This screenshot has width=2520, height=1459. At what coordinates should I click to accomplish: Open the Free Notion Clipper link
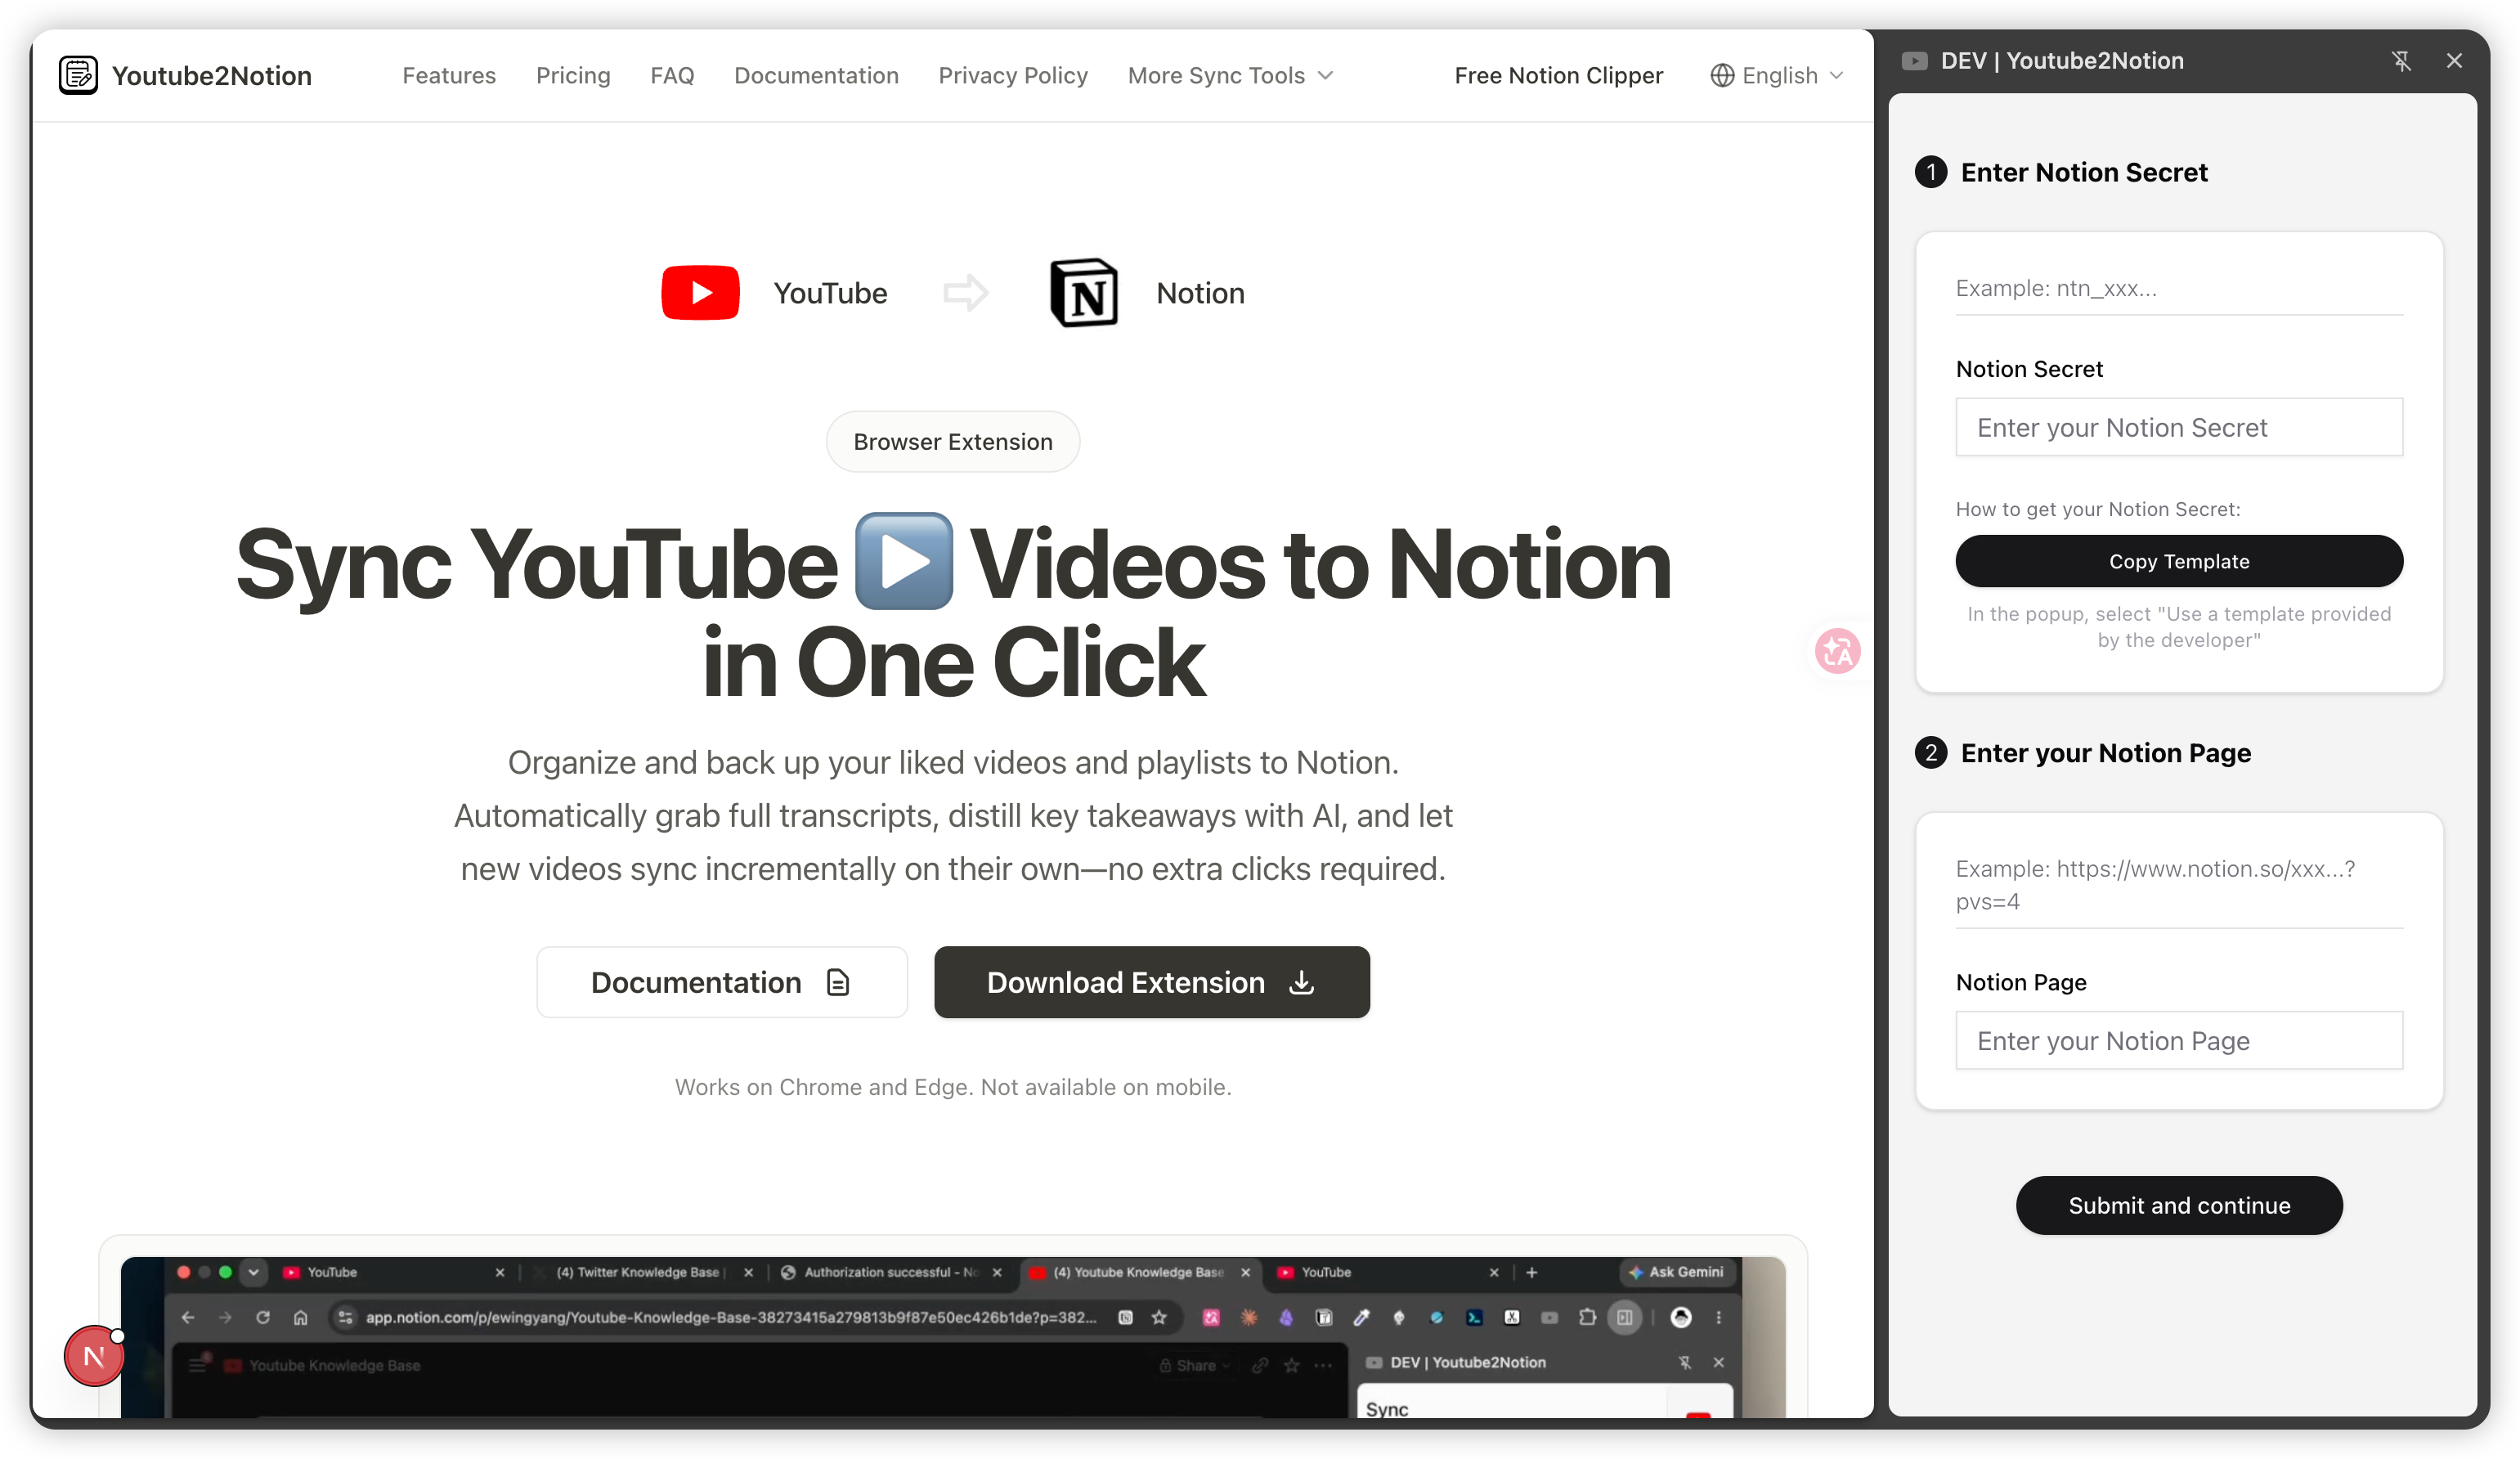(1558, 75)
